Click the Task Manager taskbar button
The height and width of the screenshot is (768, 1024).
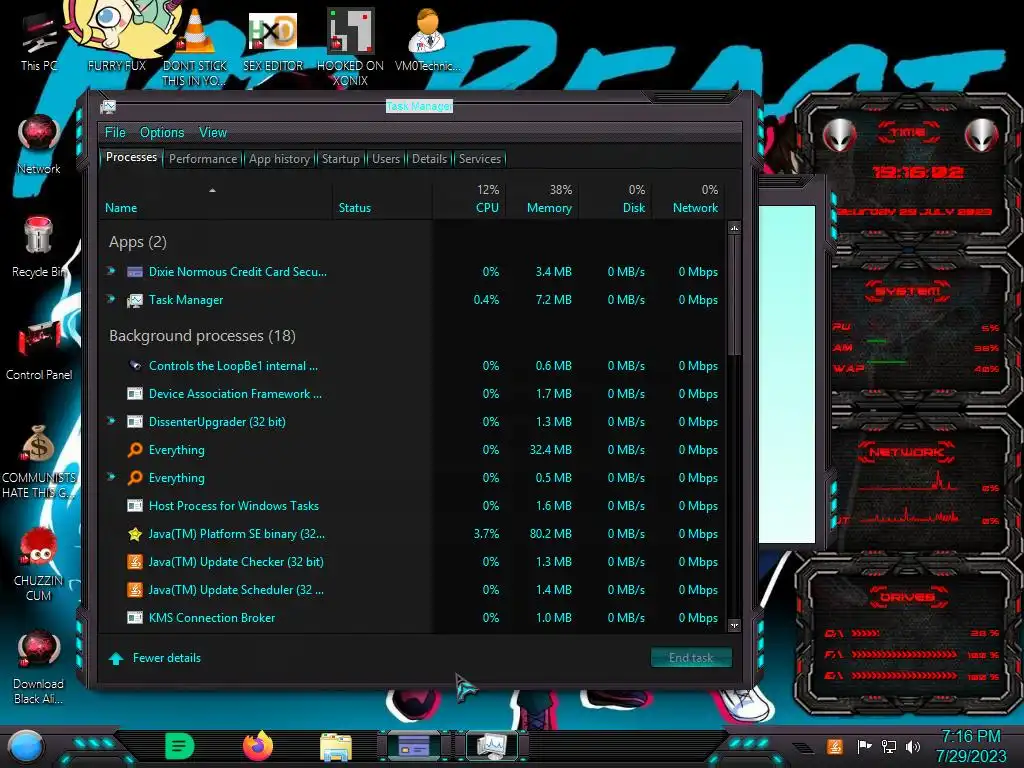tap(492, 746)
